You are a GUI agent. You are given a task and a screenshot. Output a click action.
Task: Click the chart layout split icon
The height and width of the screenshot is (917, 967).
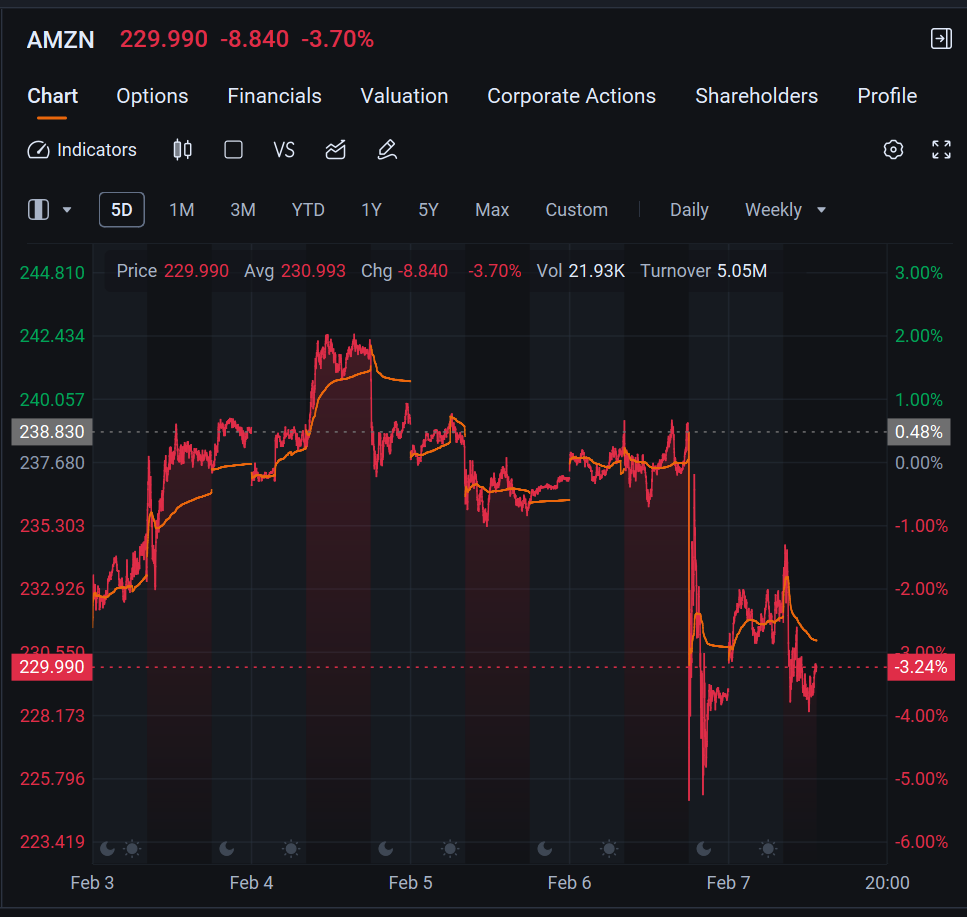(x=38, y=210)
